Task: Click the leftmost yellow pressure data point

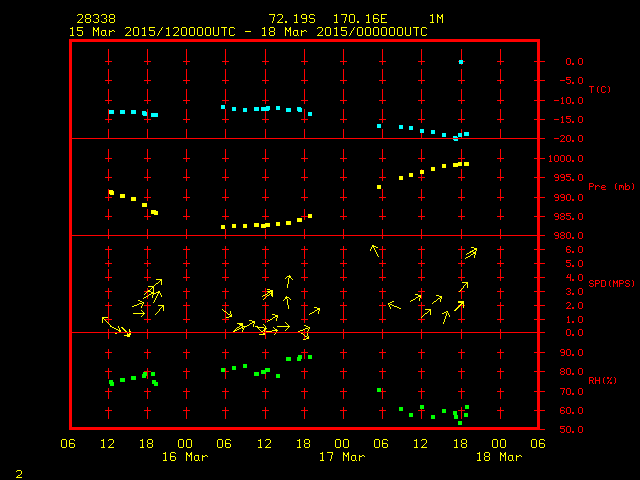Action: [111, 192]
